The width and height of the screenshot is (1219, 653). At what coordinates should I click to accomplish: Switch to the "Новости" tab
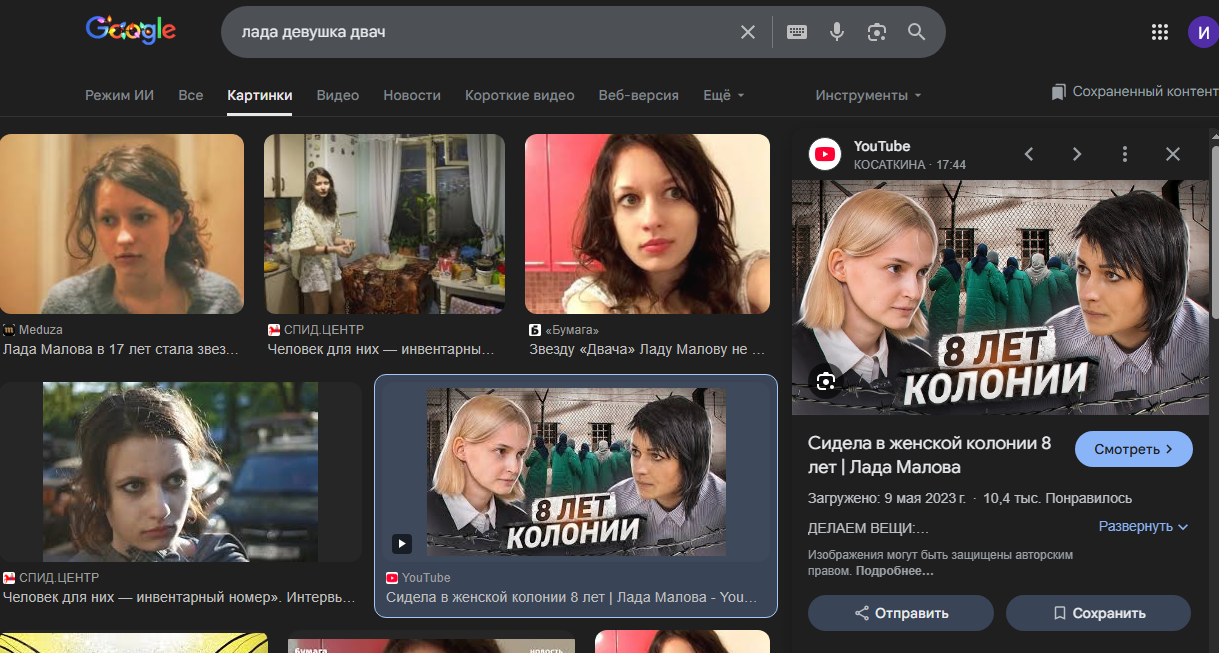[x=412, y=95]
